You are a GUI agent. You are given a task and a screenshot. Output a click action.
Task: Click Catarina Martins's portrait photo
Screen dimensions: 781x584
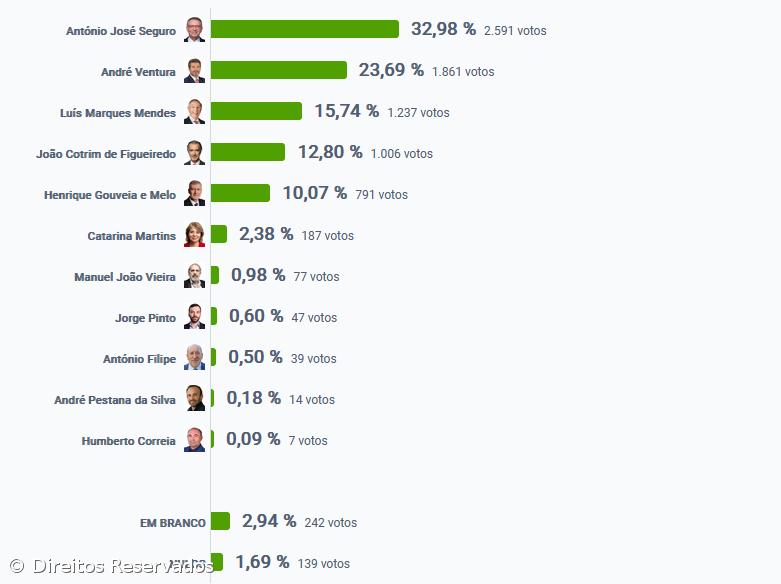click(194, 235)
